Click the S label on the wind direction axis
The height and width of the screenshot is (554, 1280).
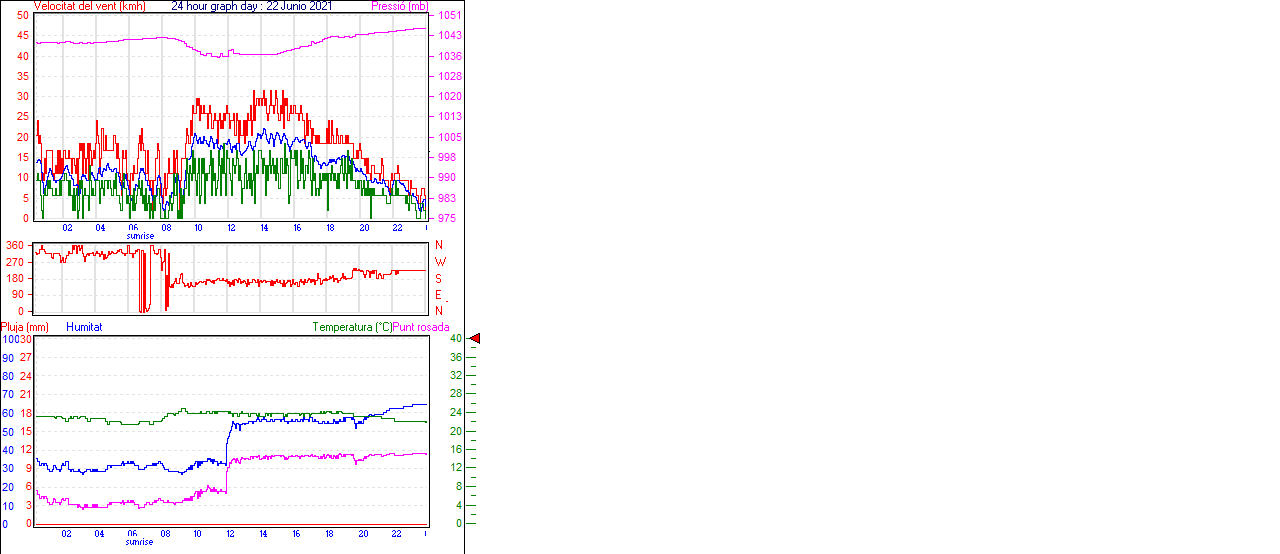(438, 278)
